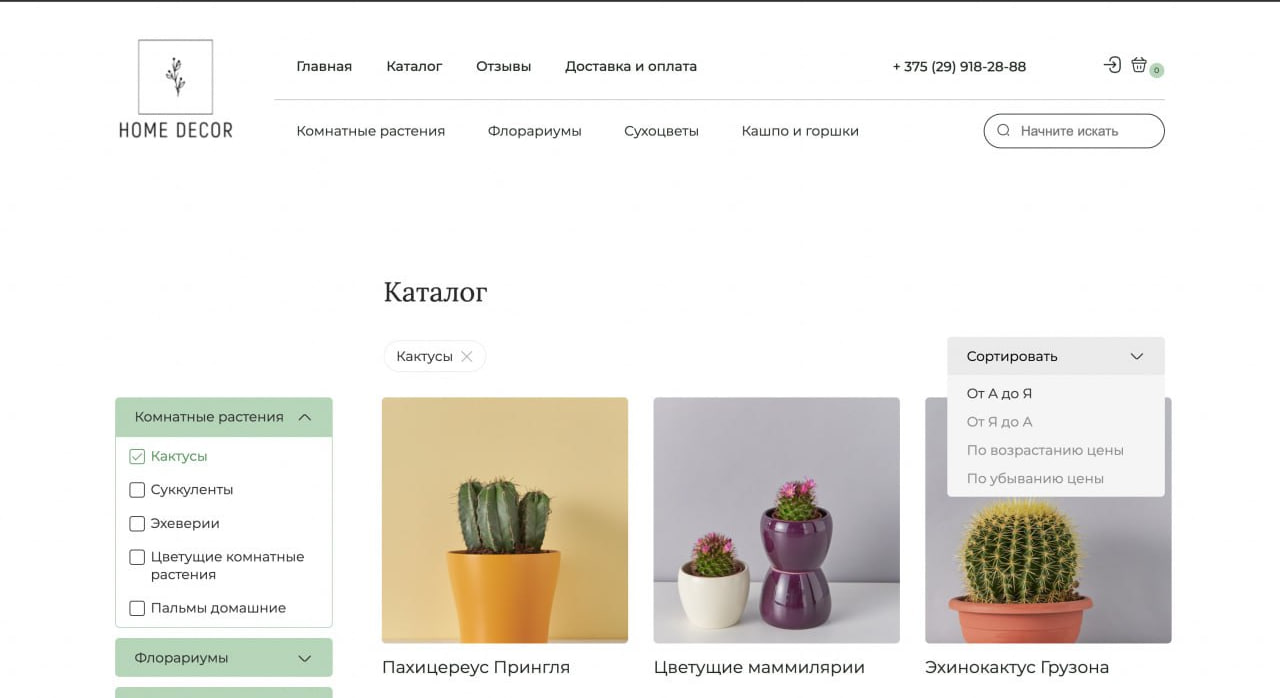1280x698 pixels.
Task: Open the Кашпо и горшки category
Action: tap(800, 131)
